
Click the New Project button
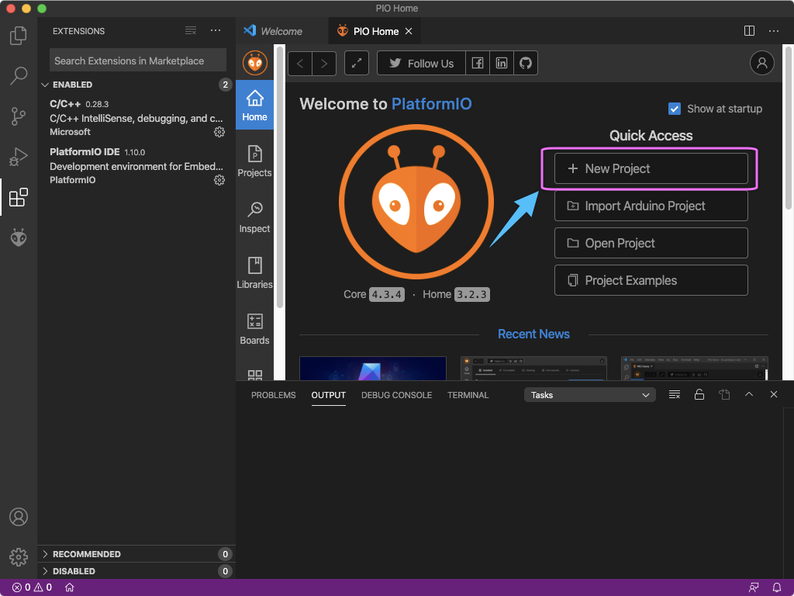(x=651, y=169)
